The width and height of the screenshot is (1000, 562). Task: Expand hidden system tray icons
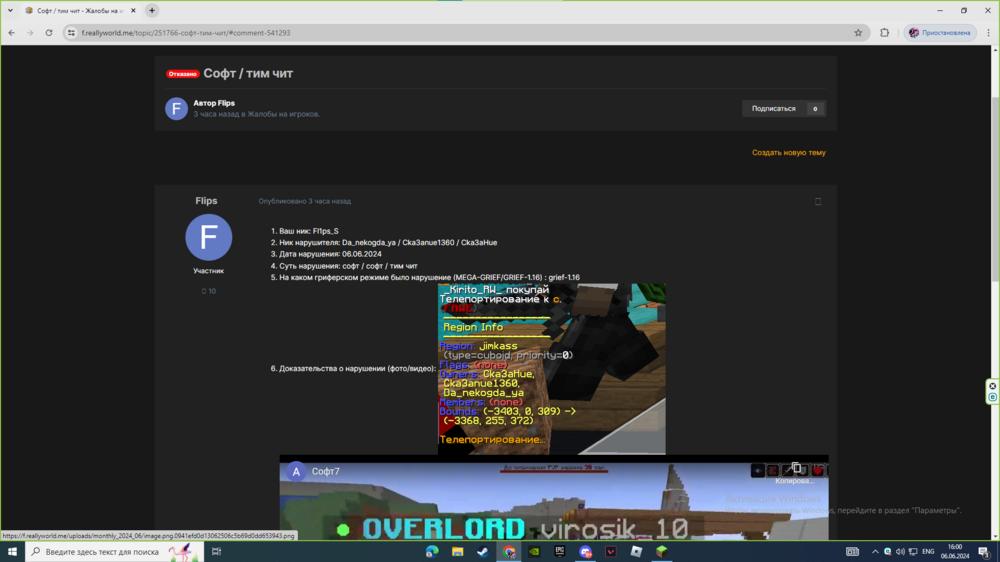[875, 552]
